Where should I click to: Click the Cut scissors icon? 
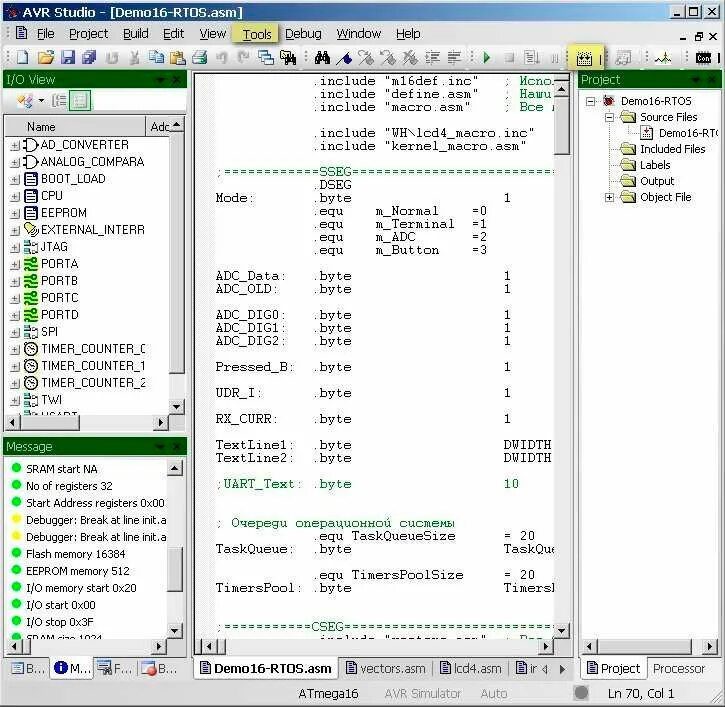134,57
